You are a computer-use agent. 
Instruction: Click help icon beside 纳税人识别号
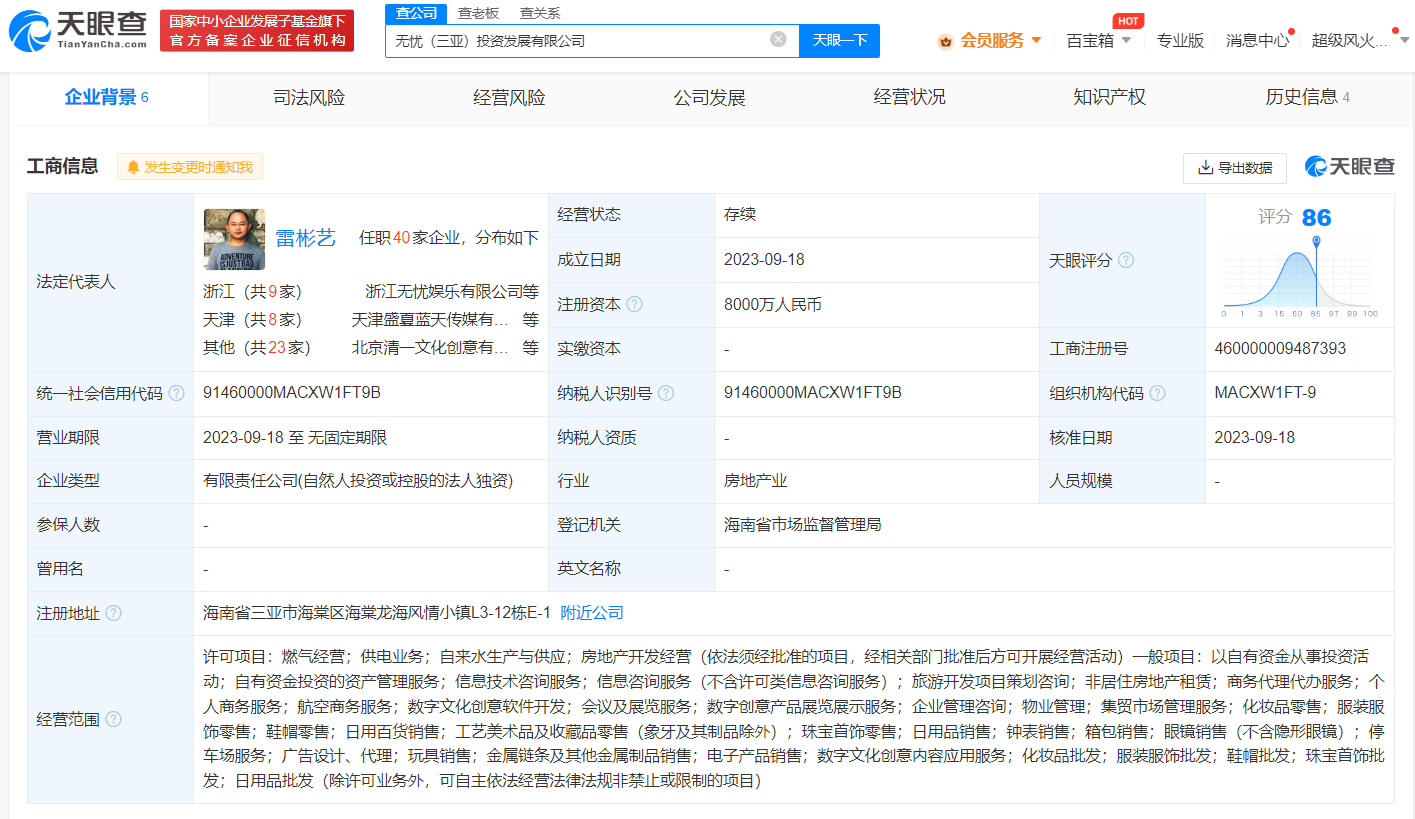pyautogui.click(x=666, y=393)
